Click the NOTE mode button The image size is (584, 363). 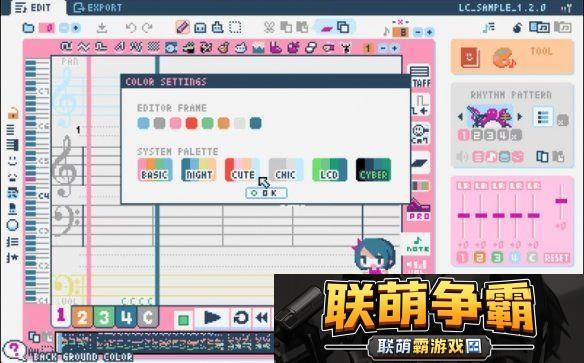pos(417,244)
